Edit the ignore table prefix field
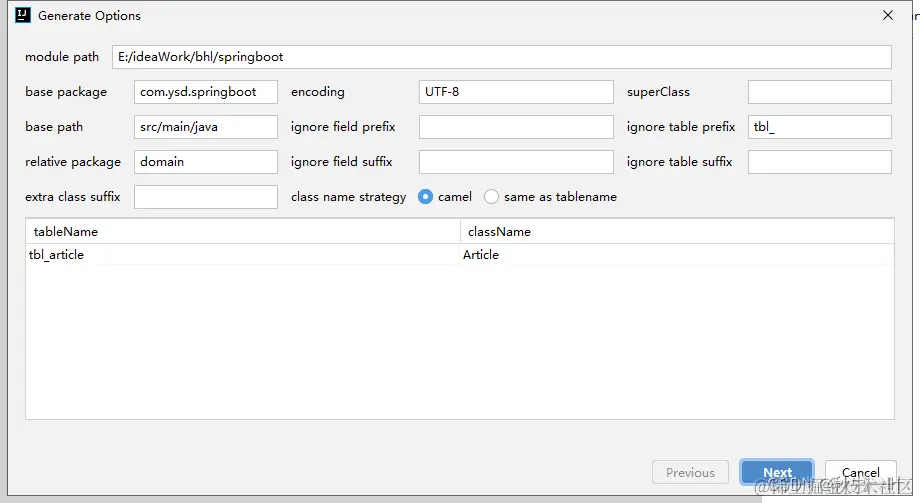The image size is (920, 503). tap(820, 127)
